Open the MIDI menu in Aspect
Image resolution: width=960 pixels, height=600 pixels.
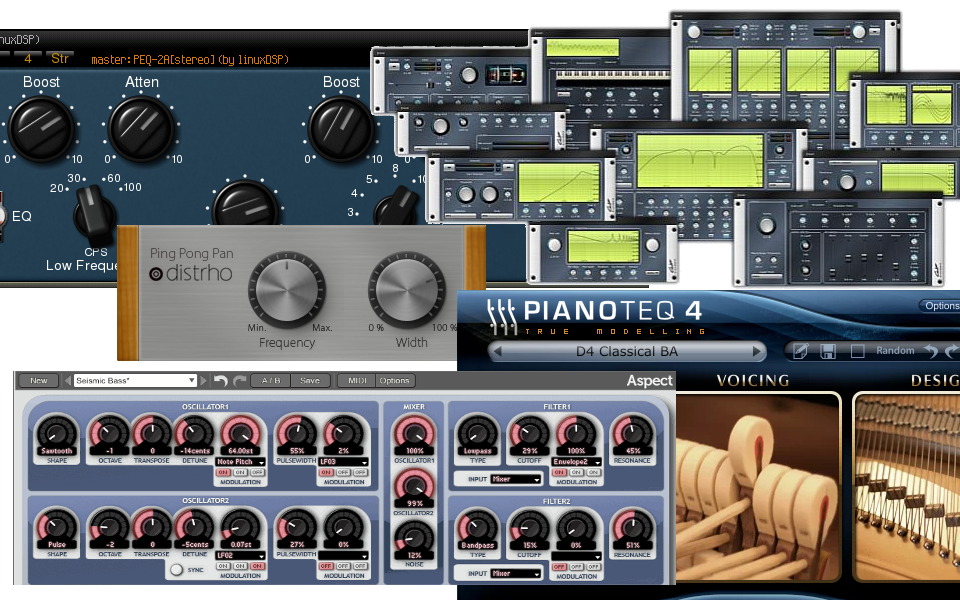(357, 381)
